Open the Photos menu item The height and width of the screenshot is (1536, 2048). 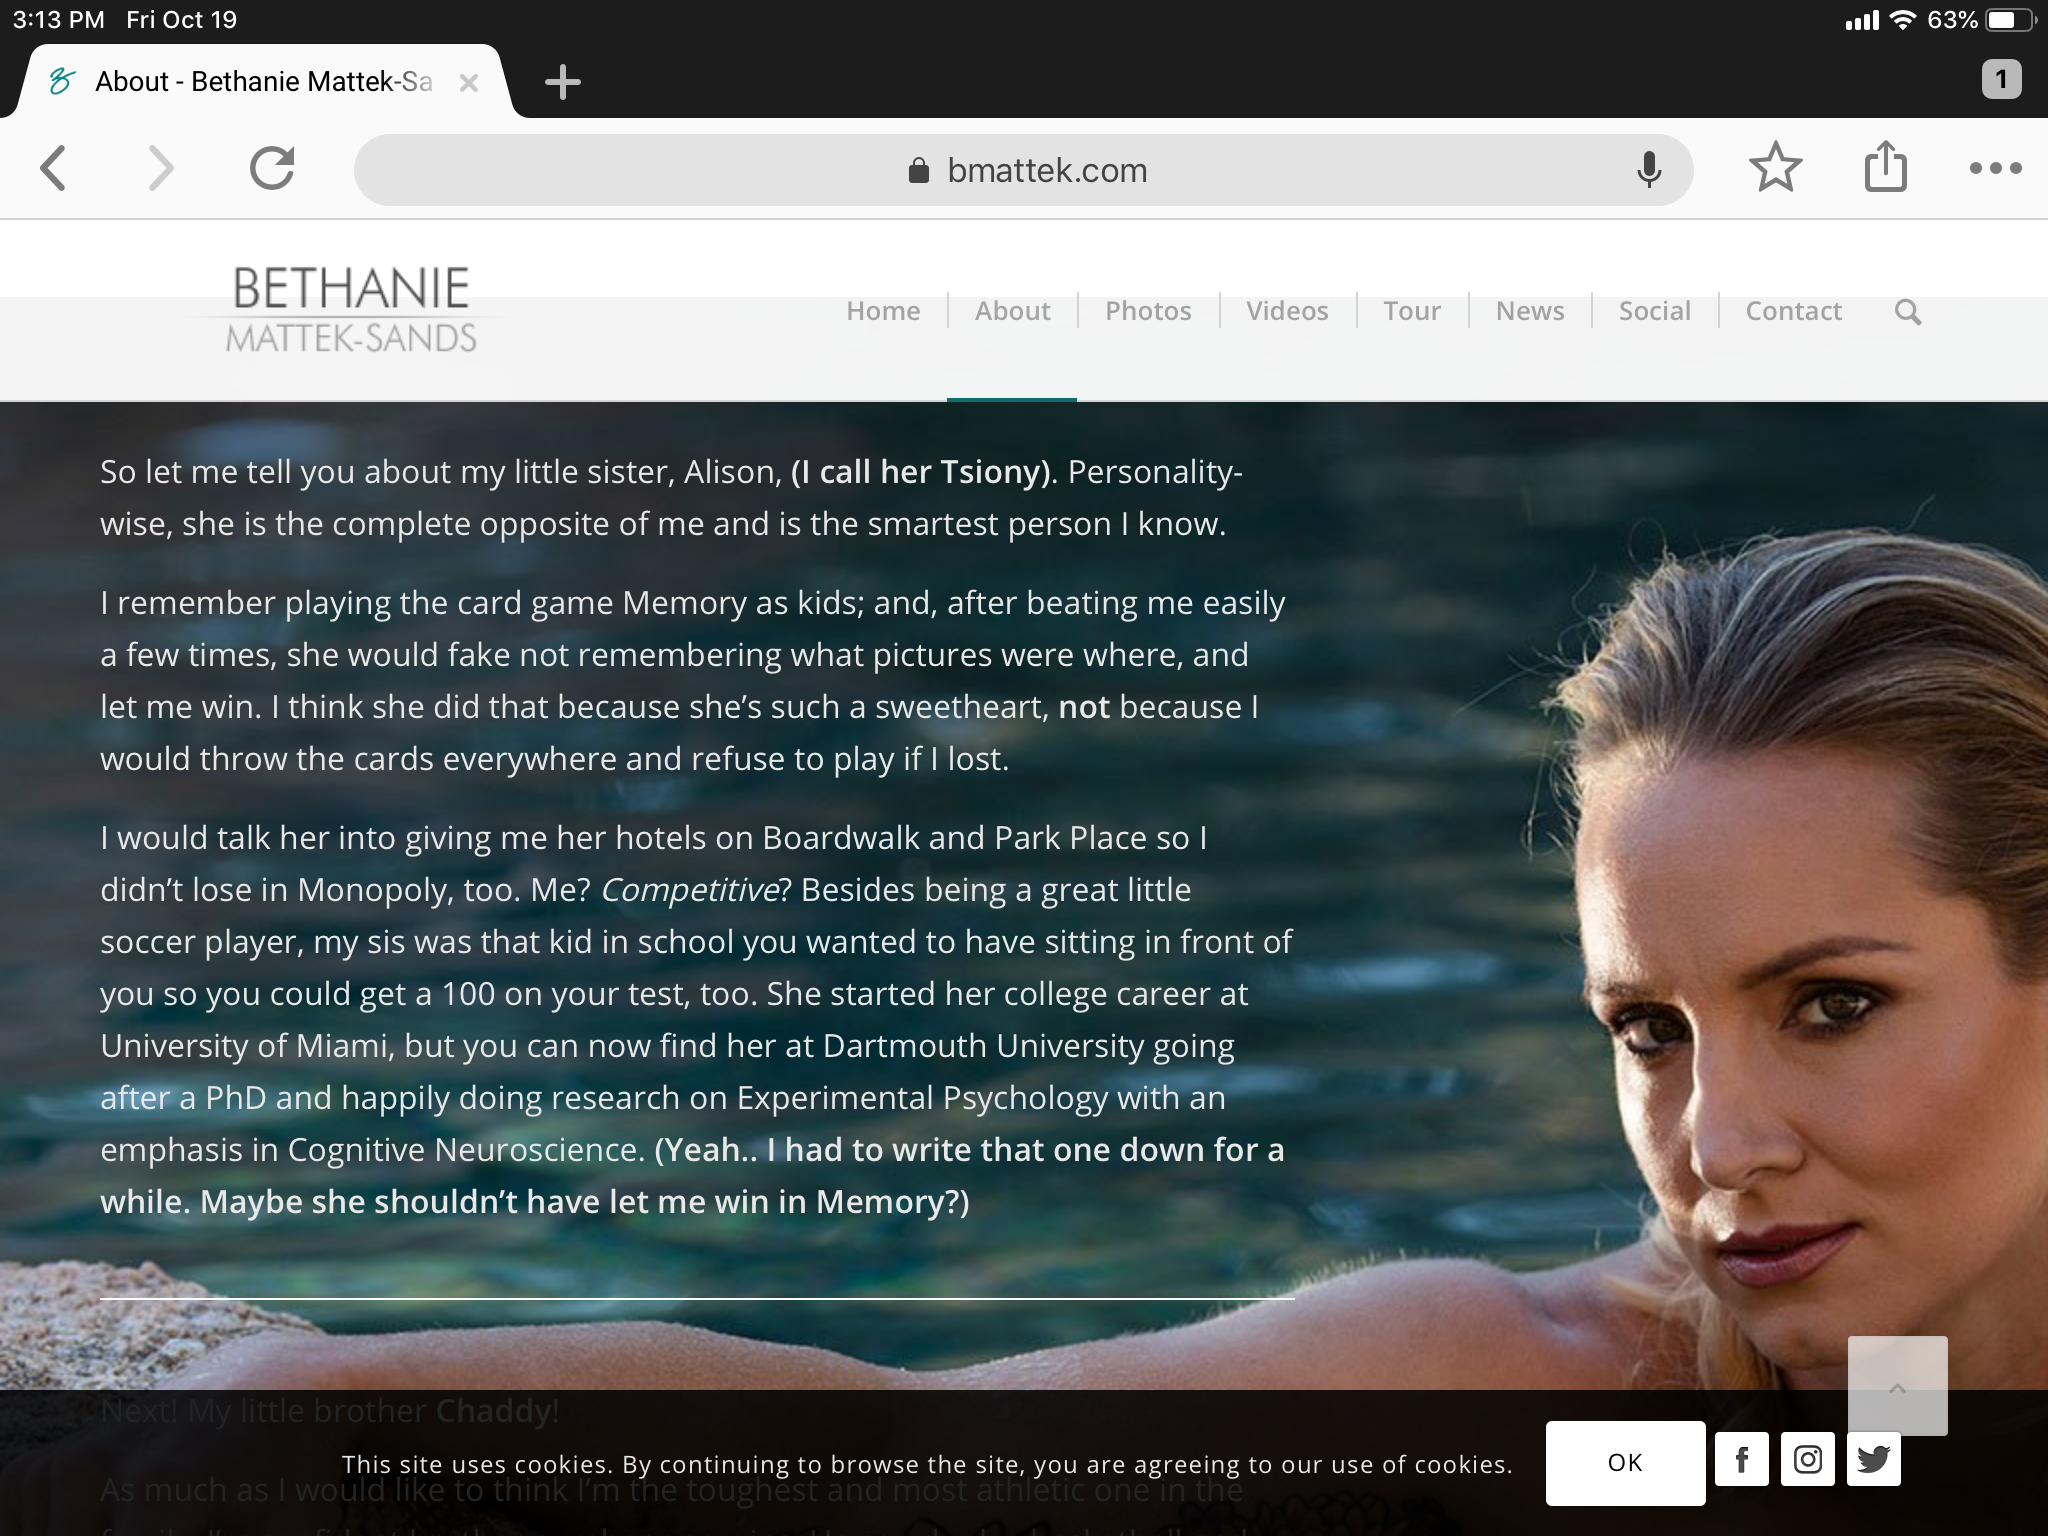[1148, 311]
